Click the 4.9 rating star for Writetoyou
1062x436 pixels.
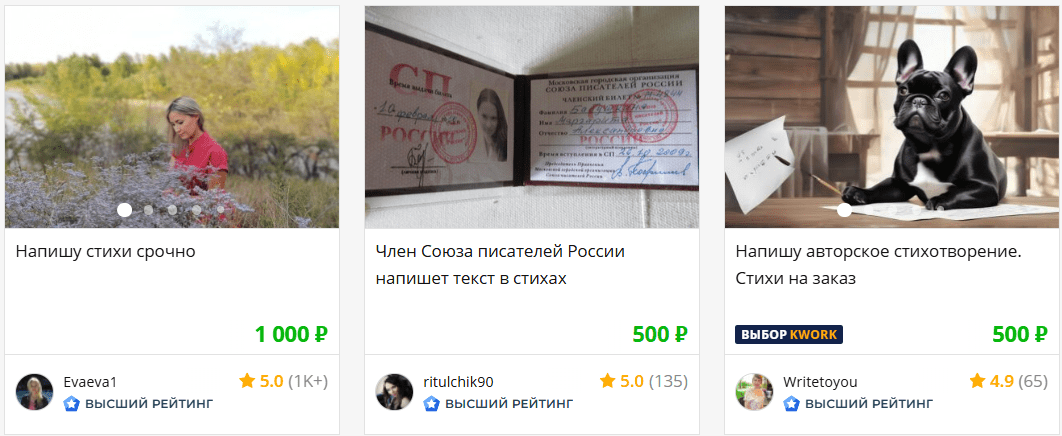[977, 381]
